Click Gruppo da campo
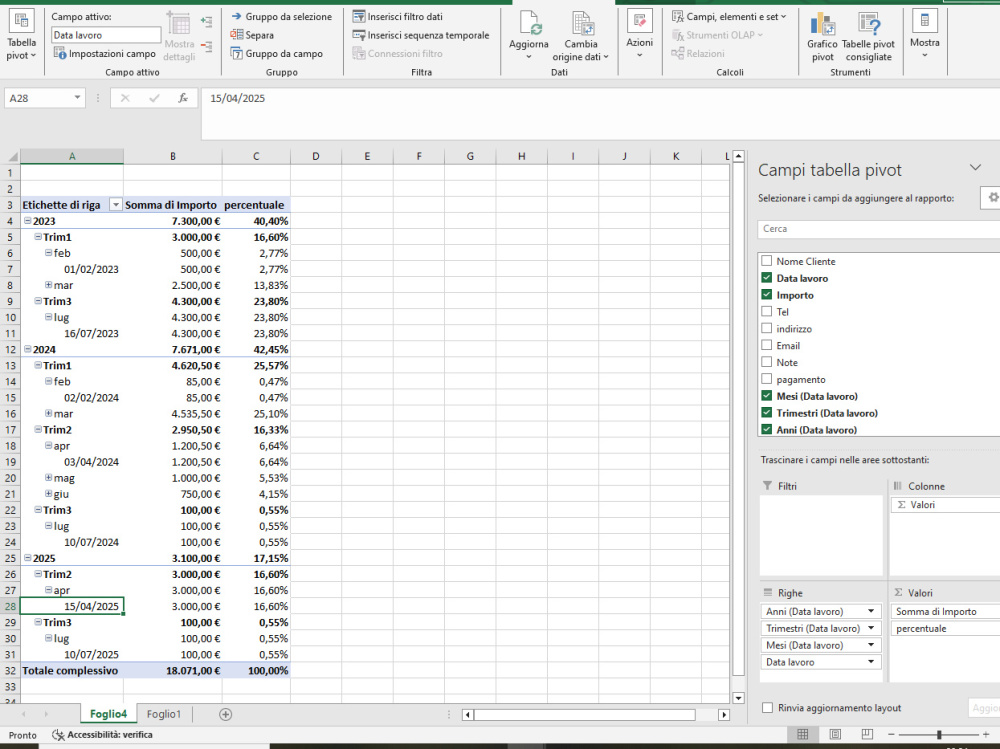 click(x=276, y=54)
